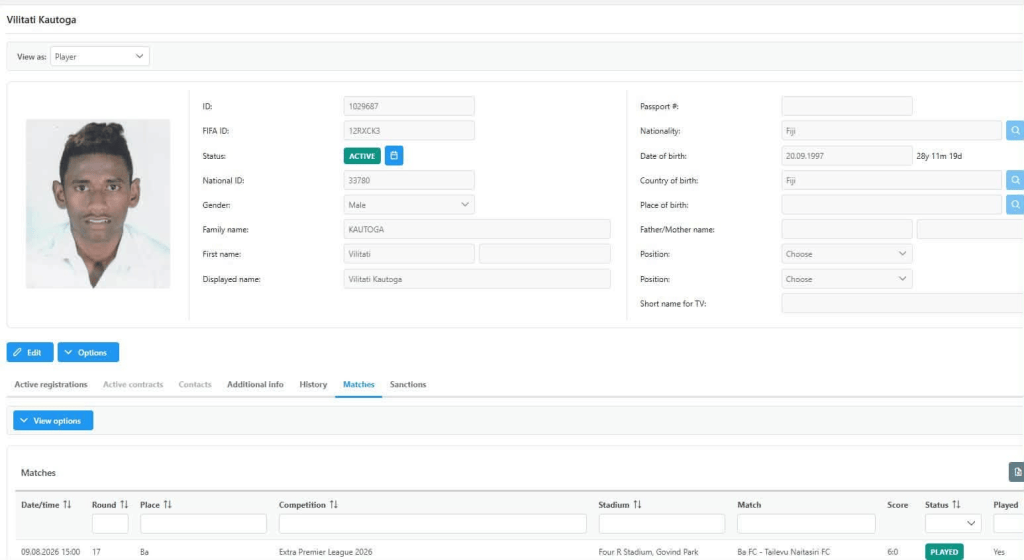1024x560 pixels.
Task: Open the Gender dropdown showing Male
Action: pyautogui.click(x=409, y=205)
